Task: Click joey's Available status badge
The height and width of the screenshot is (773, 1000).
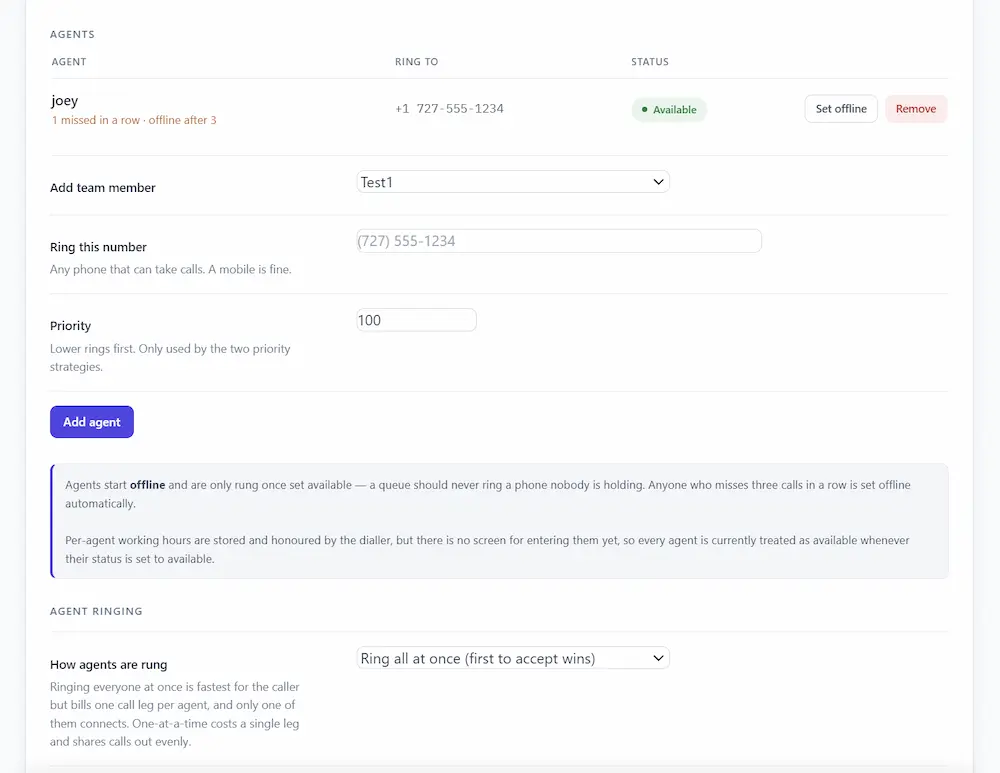Action: [x=669, y=110]
